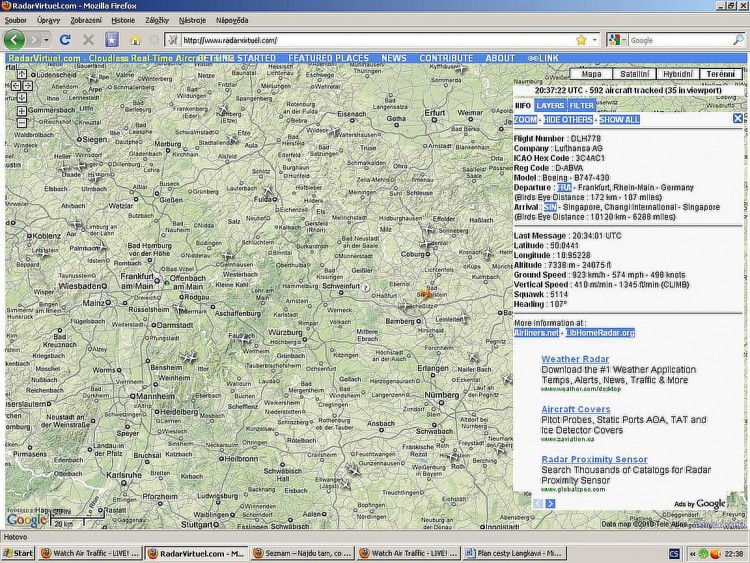The image size is (750, 563).
Task: Click the SIN arrival airport code
Action: 550,207
